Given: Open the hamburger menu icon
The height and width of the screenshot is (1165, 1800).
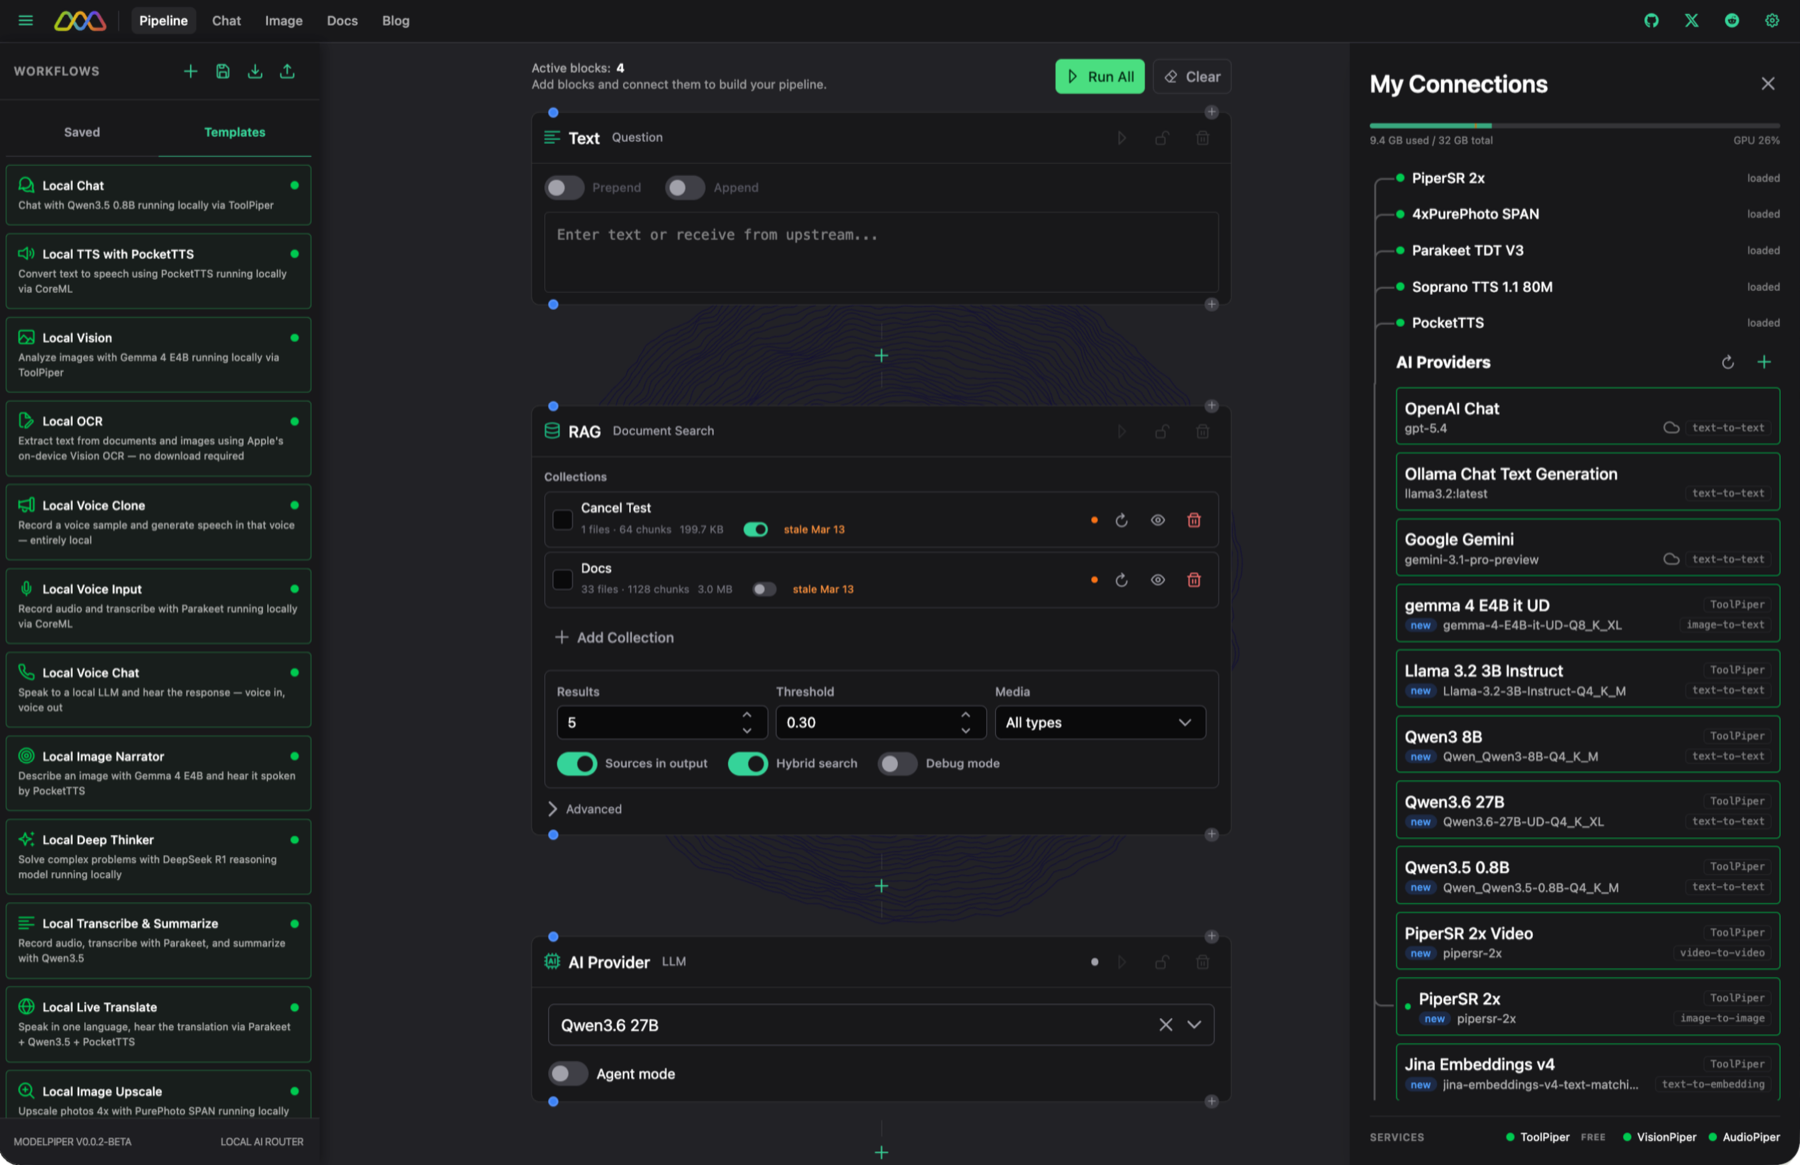Looking at the screenshot, I should click(x=25, y=20).
